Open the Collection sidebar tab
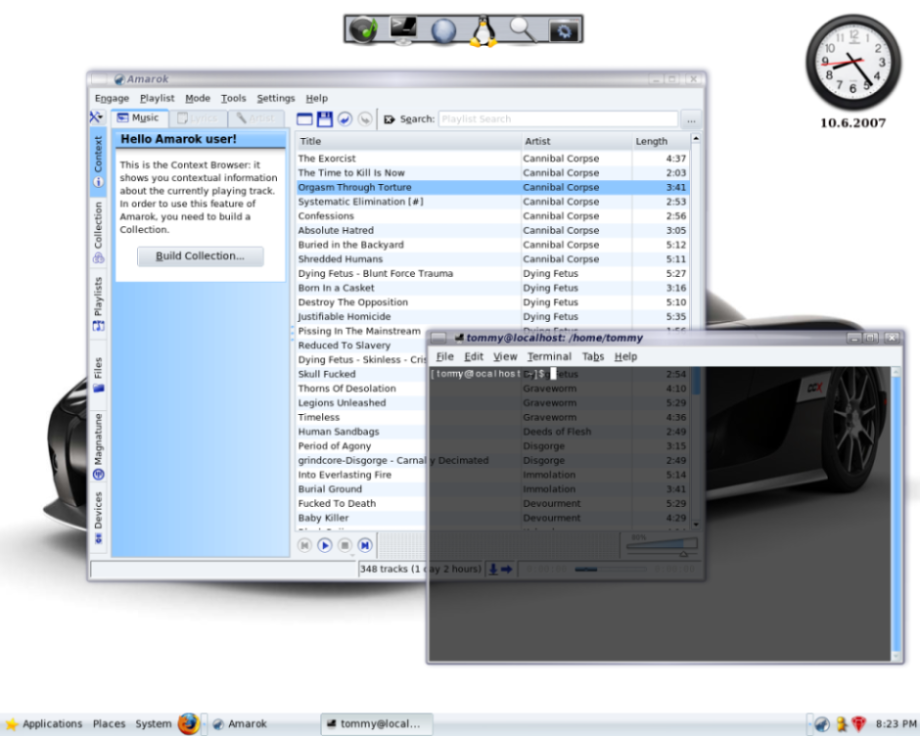920x736 pixels. [x=98, y=232]
